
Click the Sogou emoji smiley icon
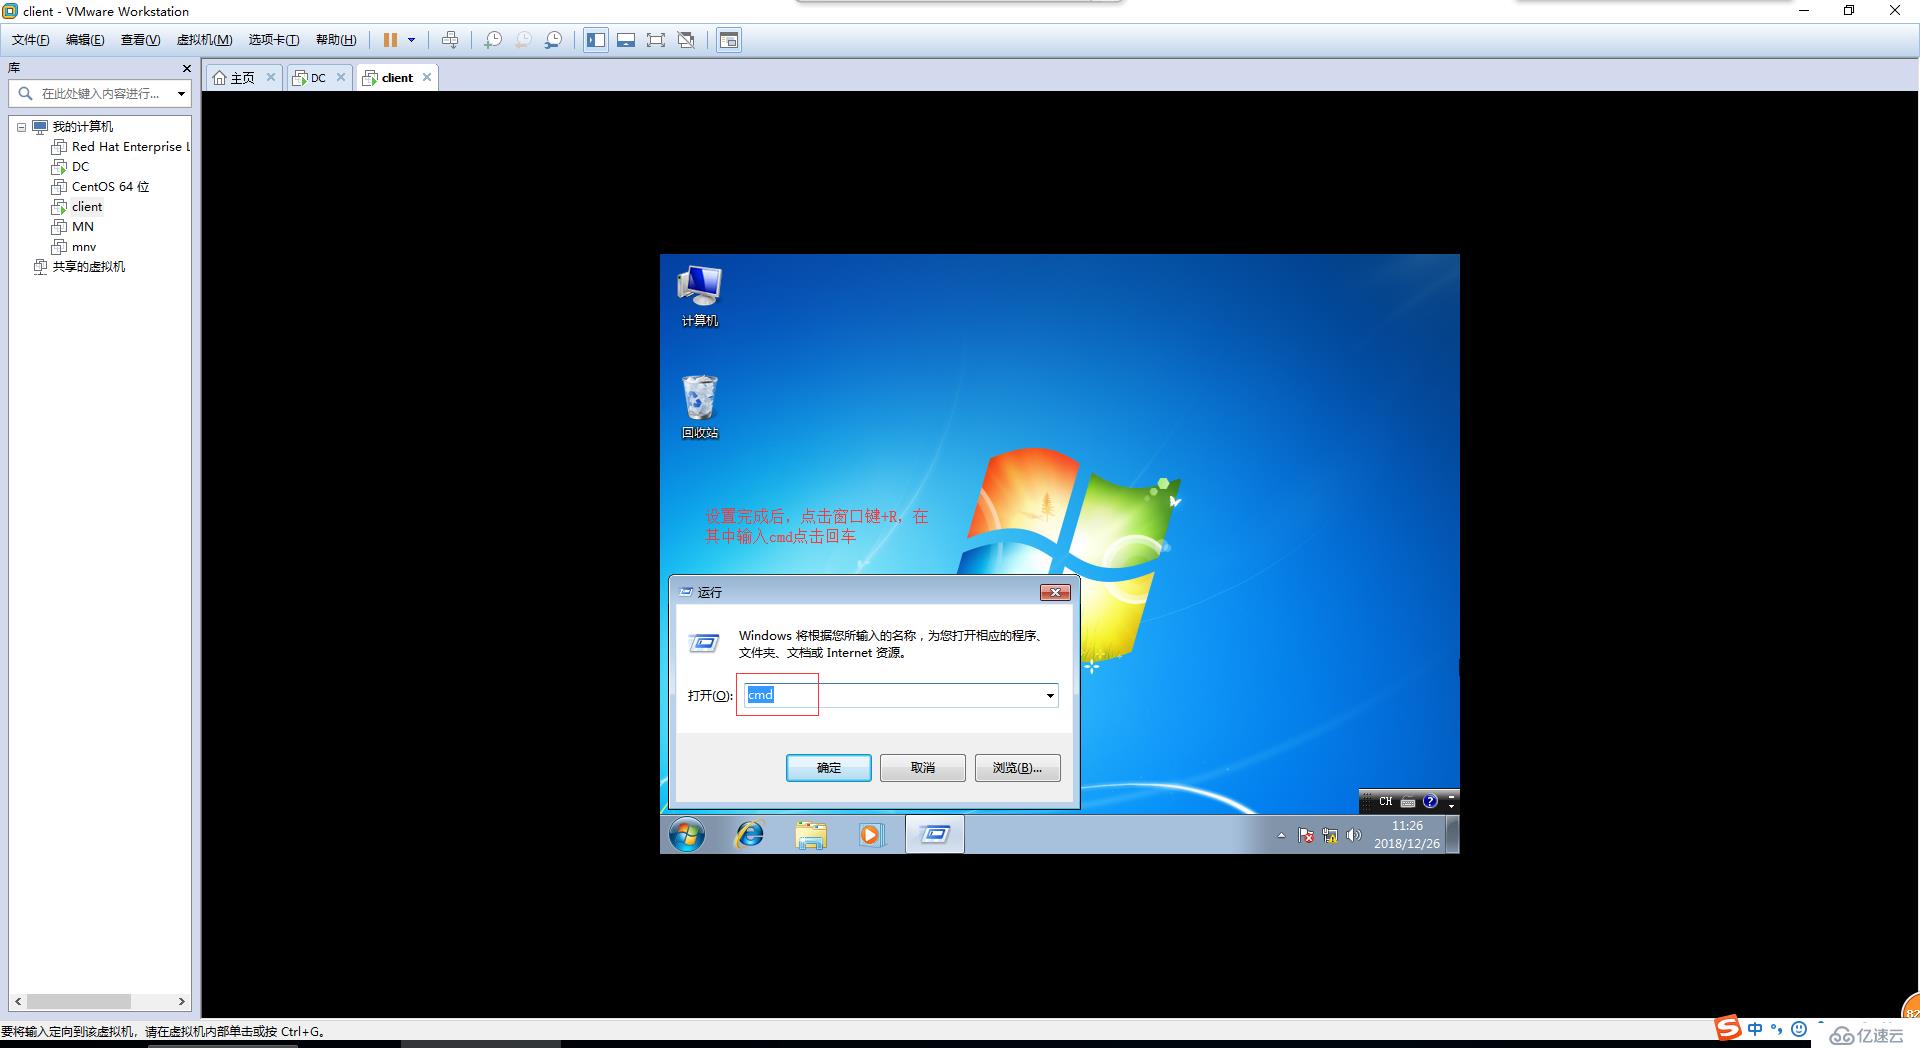click(x=1799, y=1029)
